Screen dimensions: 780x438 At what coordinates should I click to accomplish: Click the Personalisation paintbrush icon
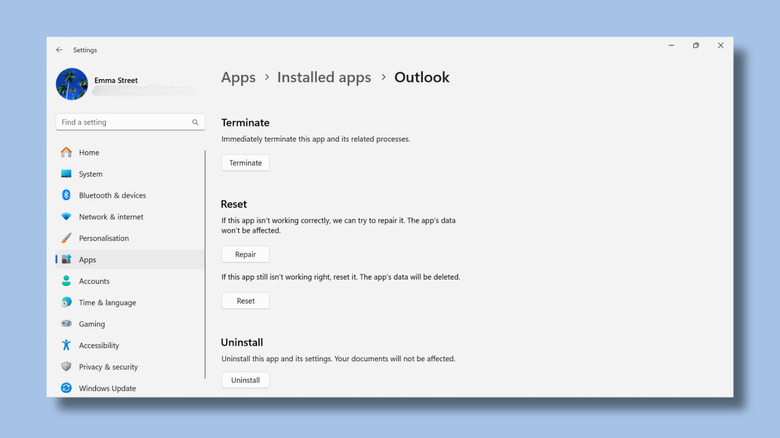pyautogui.click(x=66, y=238)
